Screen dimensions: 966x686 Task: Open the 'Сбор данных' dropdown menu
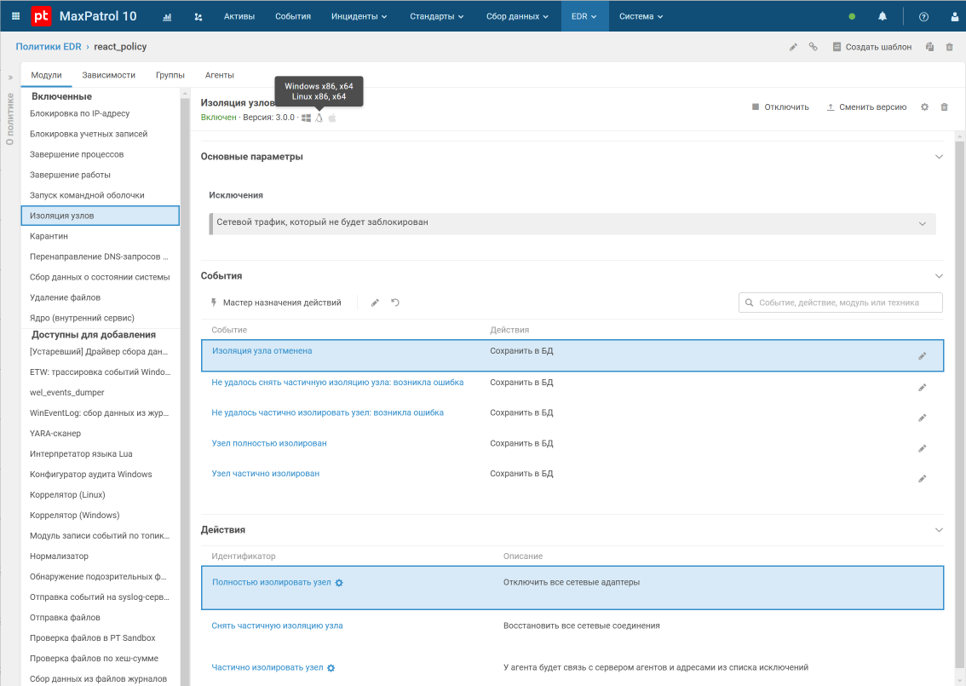(x=517, y=17)
